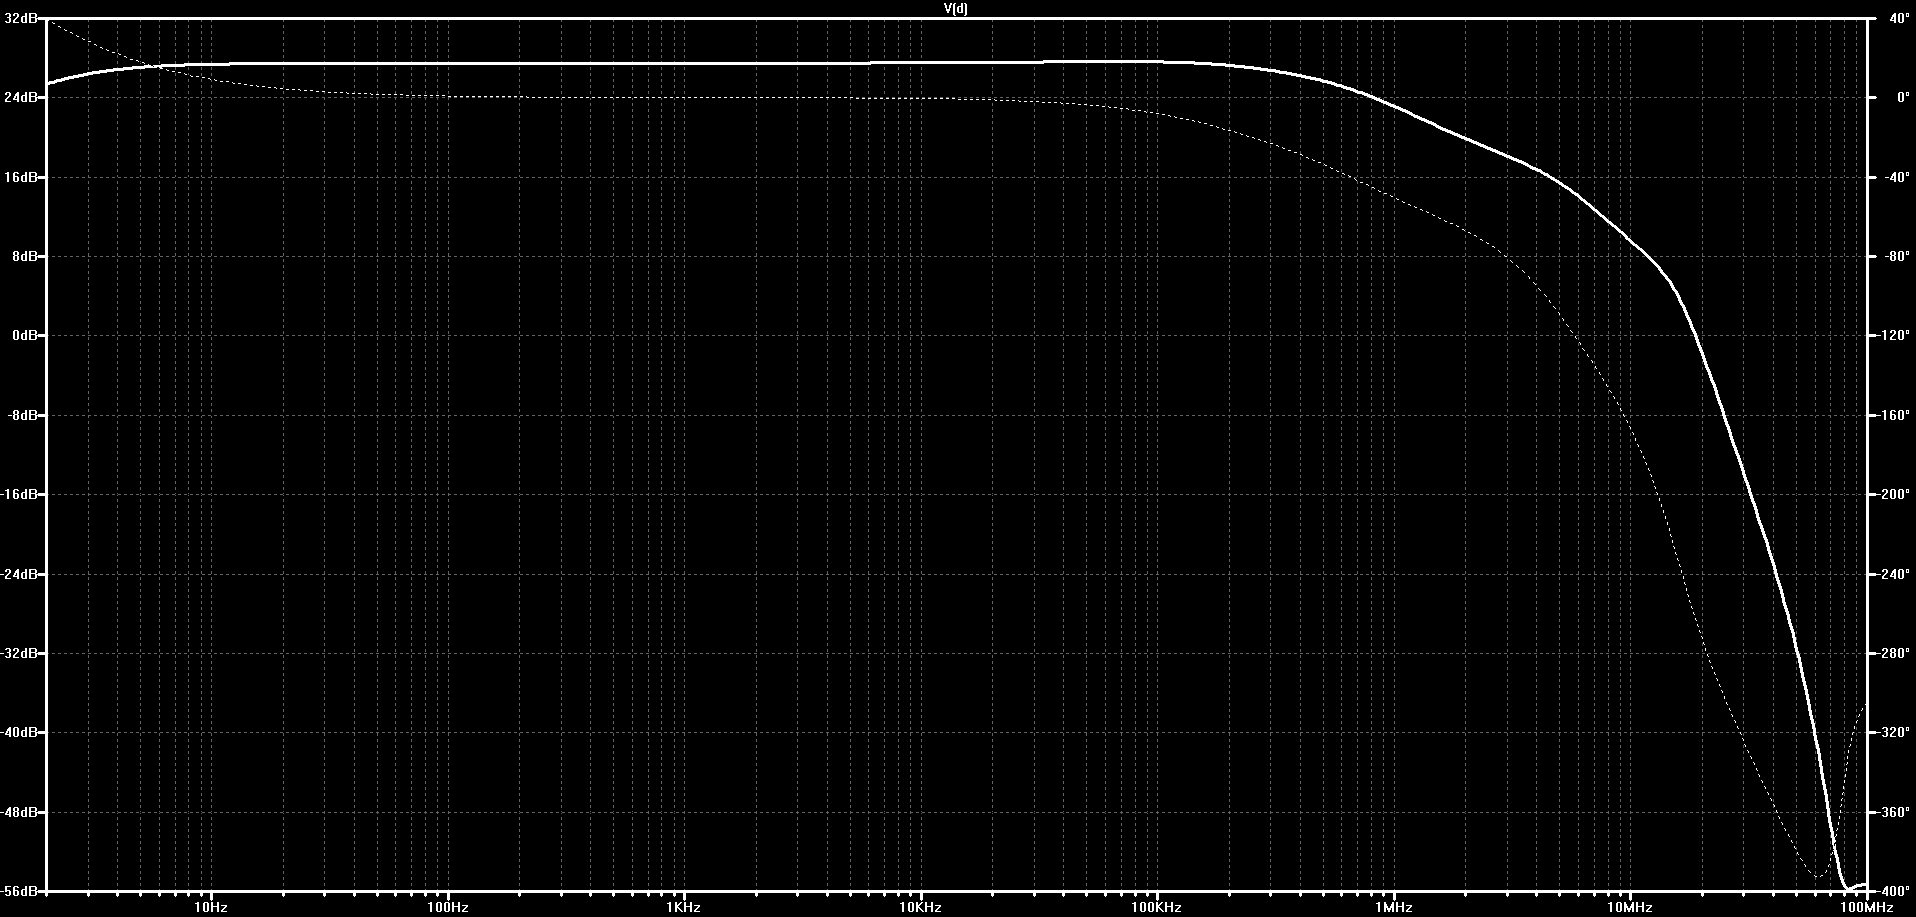Viewport: 1916px width, 917px height.
Task: Click the 1MHz frequency axis label
Action: coord(1393,908)
